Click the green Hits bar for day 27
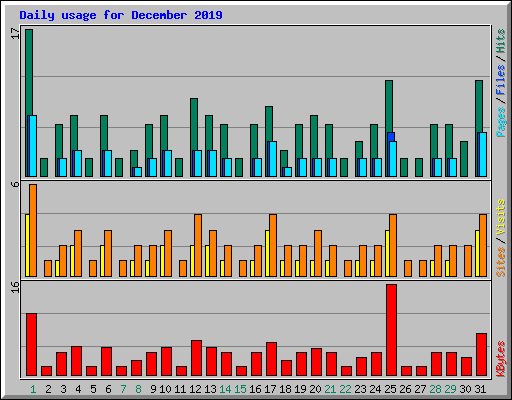Screen dimensions: 512x400 419,167
